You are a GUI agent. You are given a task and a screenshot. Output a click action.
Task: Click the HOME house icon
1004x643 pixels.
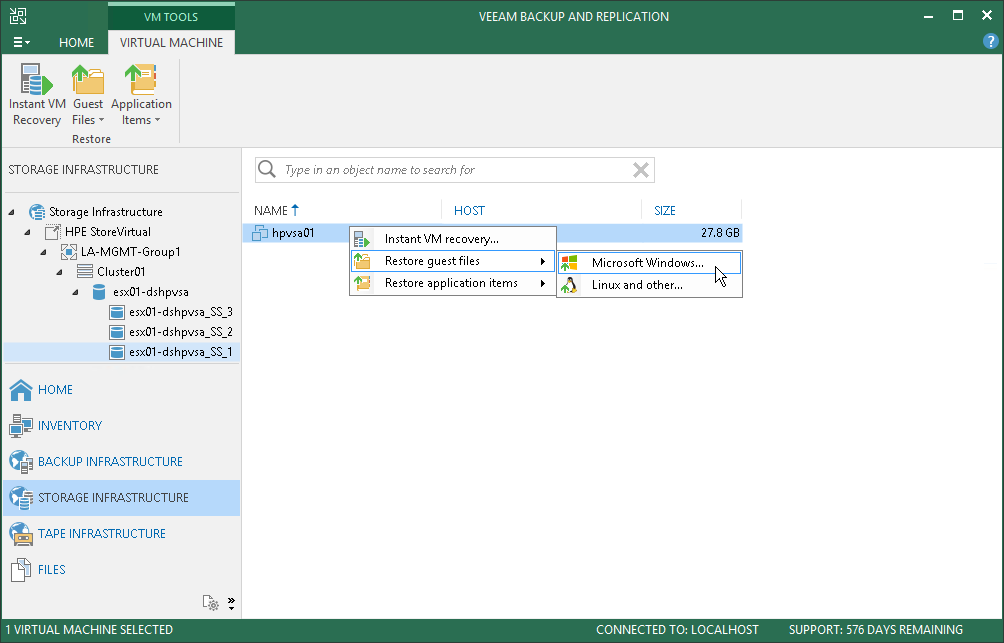21,389
